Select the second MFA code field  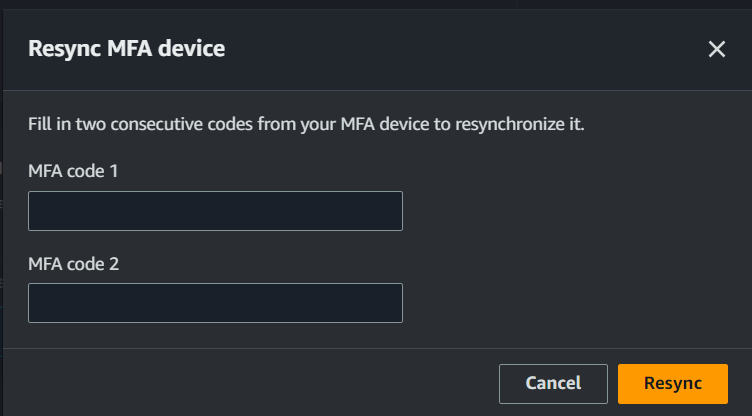(x=215, y=303)
